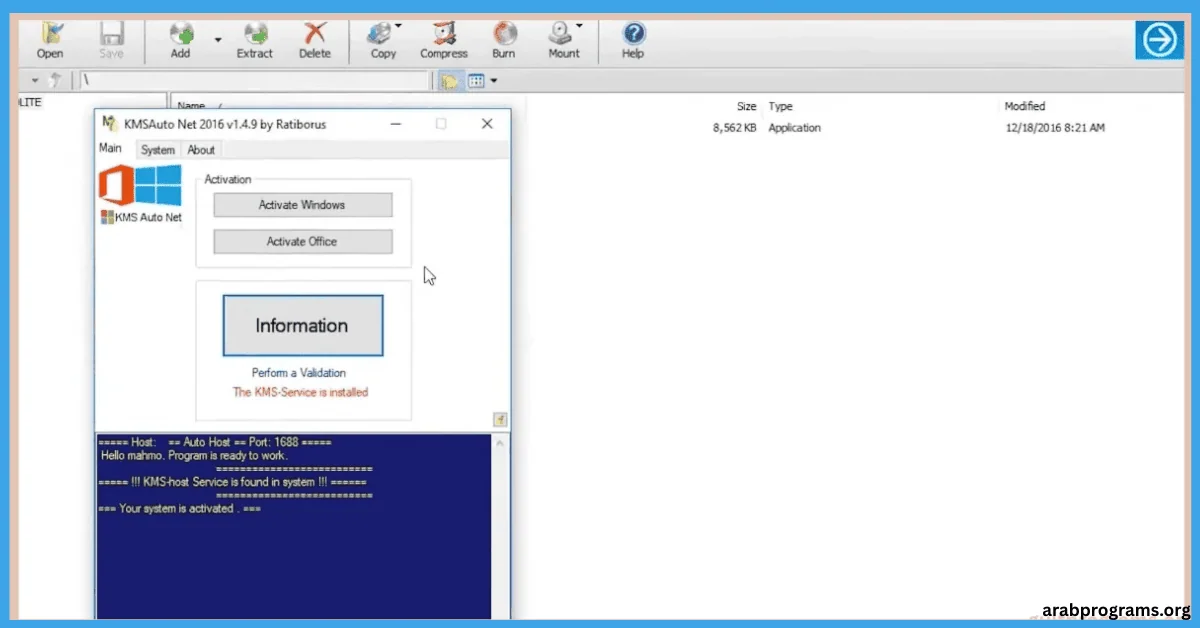Expand the Mount dropdown arrow
Image resolution: width=1200 pixels, height=628 pixels.
(580, 27)
